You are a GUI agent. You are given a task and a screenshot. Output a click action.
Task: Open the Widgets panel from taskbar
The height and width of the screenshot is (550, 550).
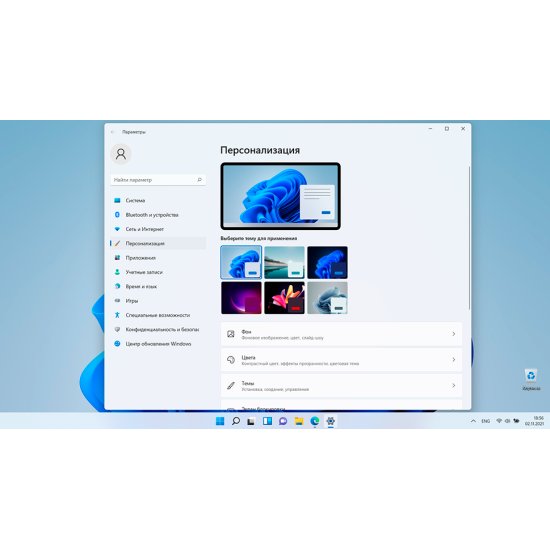[x=267, y=421]
